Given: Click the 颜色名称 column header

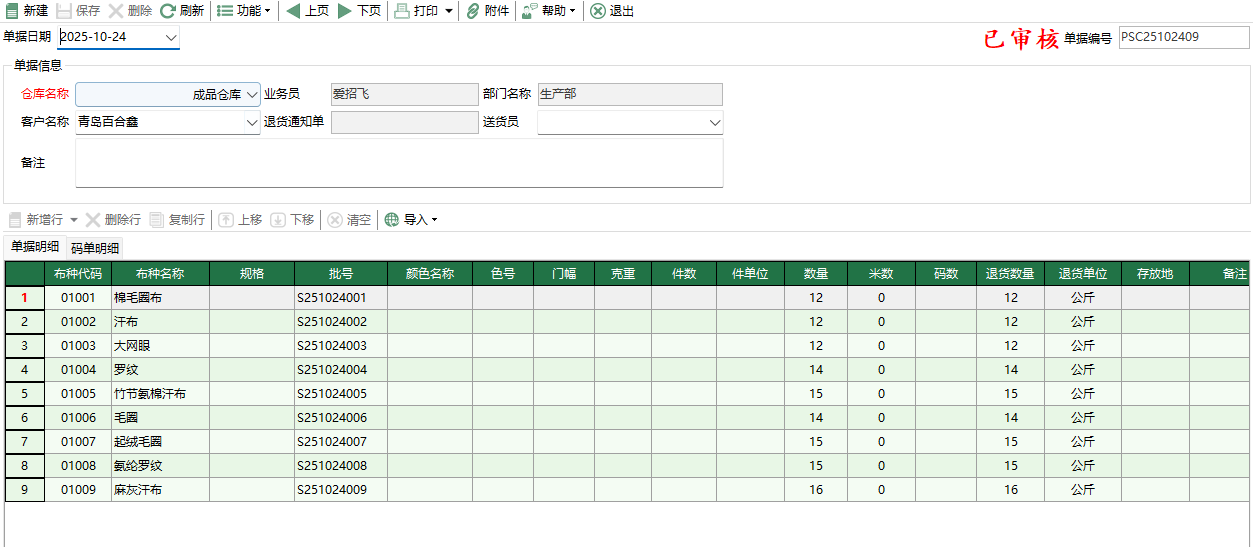Looking at the screenshot, I should pos(430,273).
